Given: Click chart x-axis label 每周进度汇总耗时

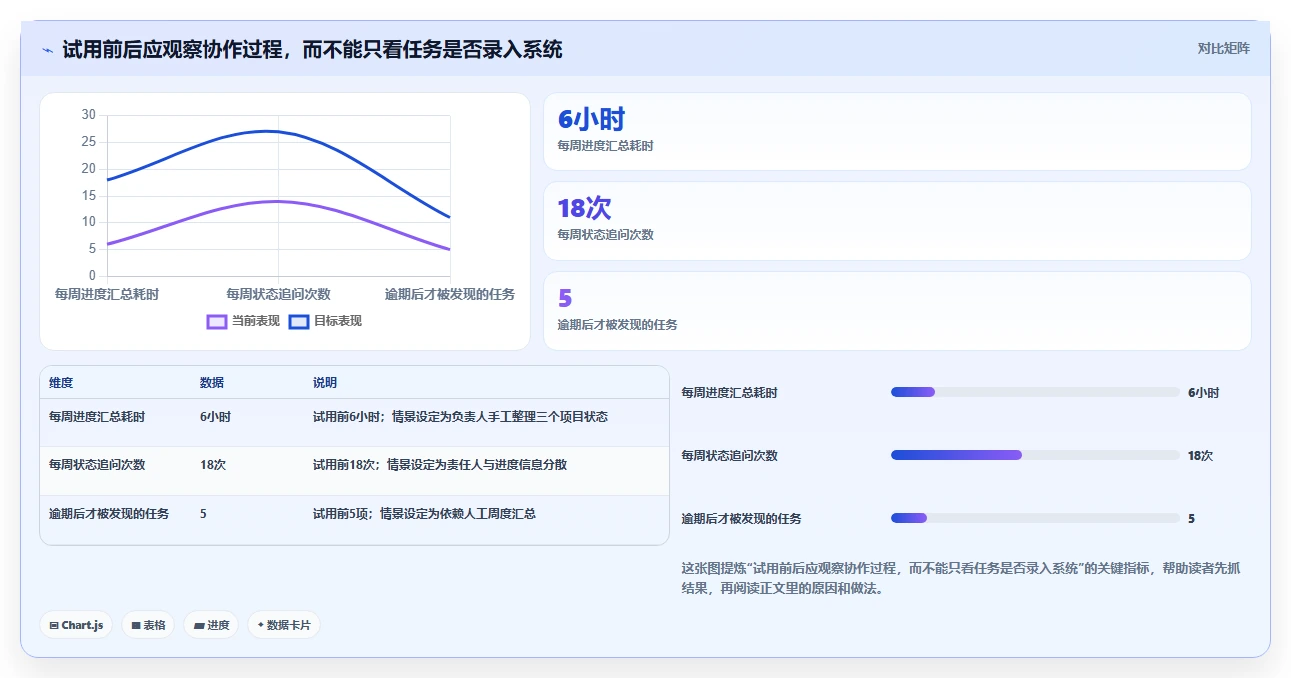Looking at the screenshot, I should click(107, 294).
